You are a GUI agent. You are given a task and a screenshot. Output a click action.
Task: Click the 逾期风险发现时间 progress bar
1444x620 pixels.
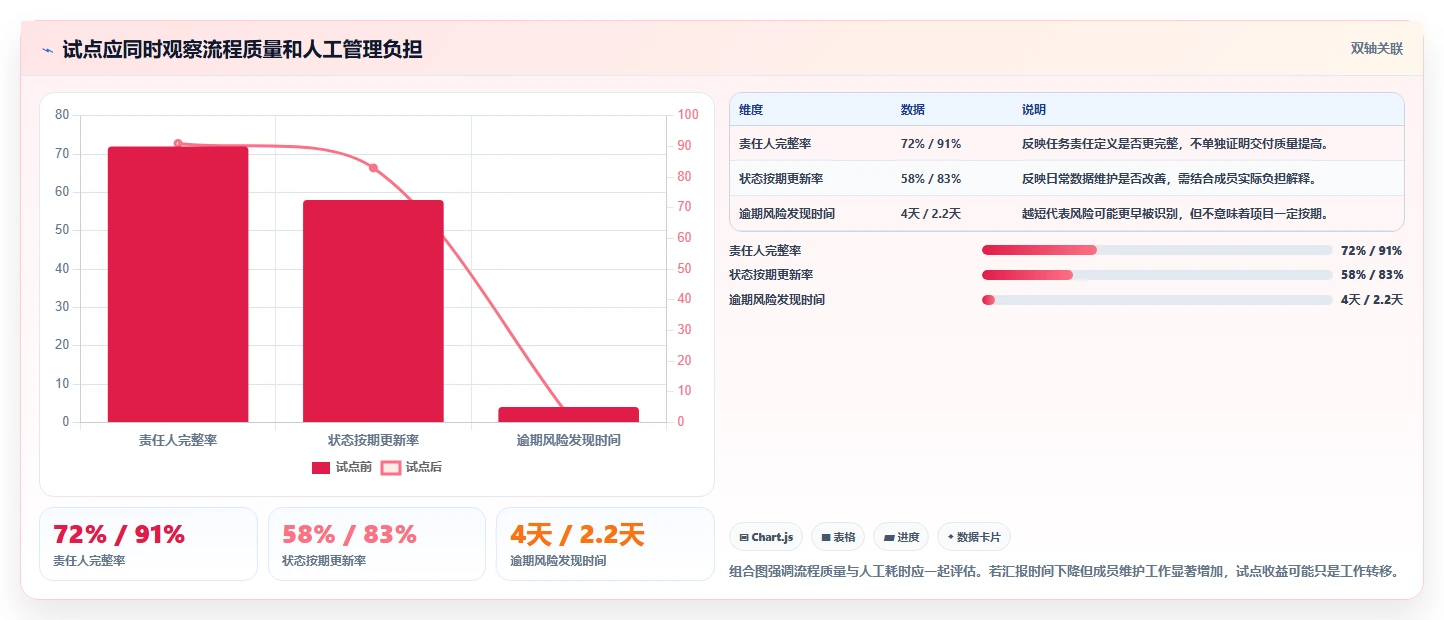[1157, 300]
